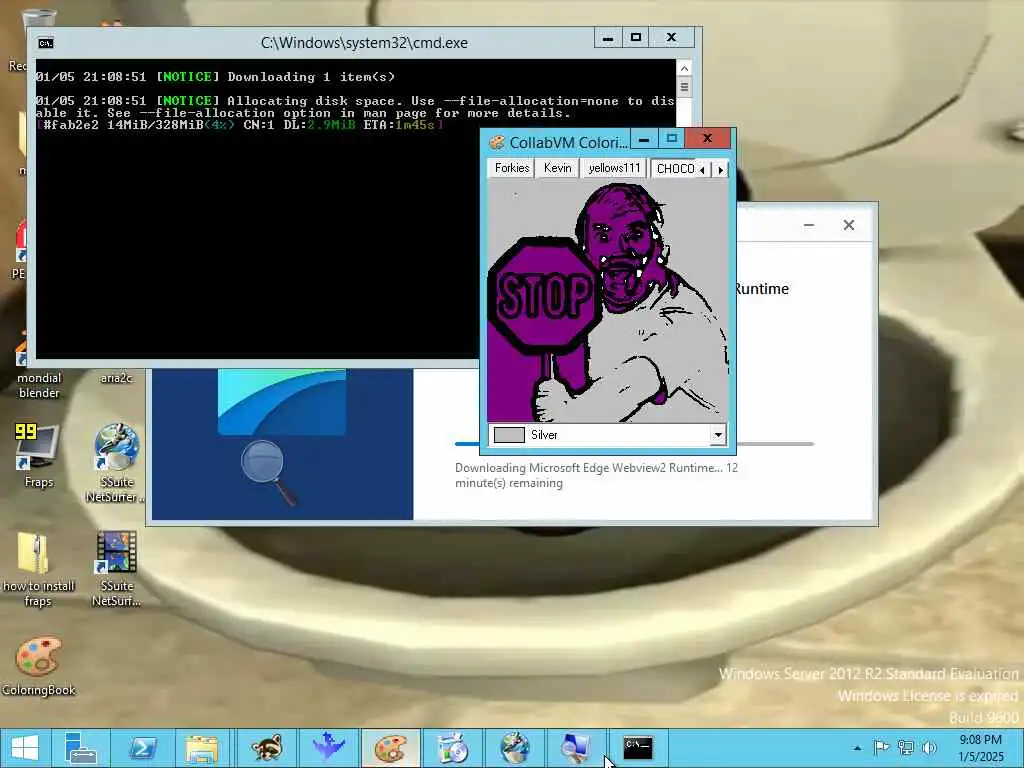This screenshot has width=1024, height=768.
Task: Select the yellows111 tab
Action: click(x=614, y=168)
